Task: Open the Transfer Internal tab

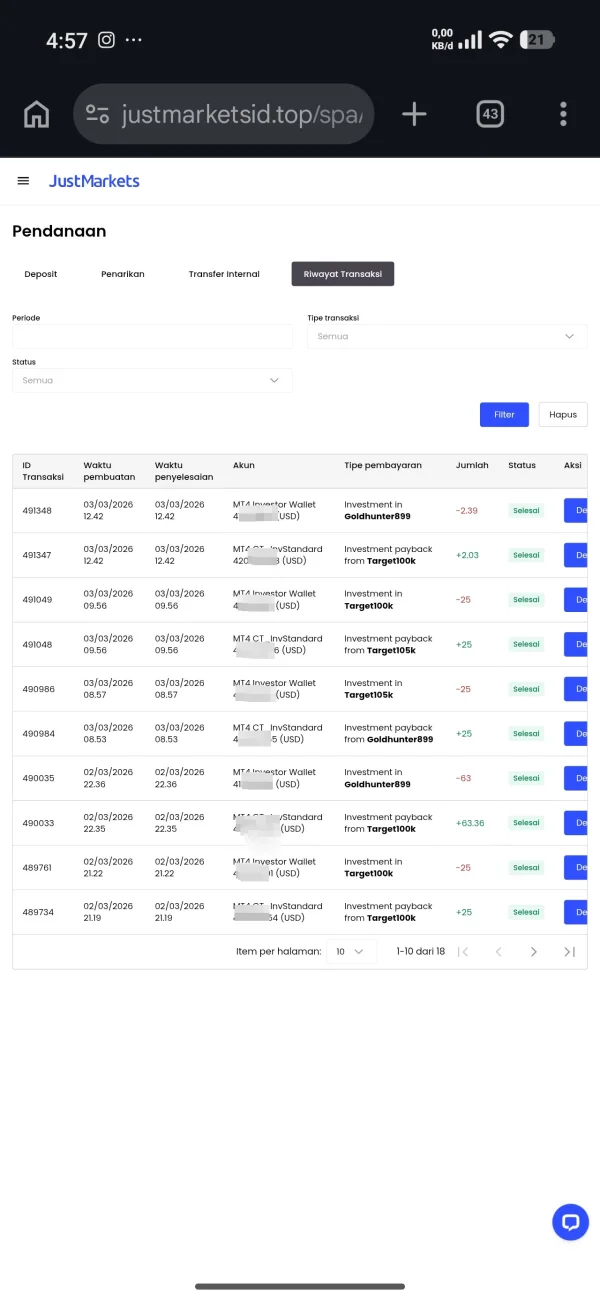Action: pyautogui.click(x=224, y=274)
